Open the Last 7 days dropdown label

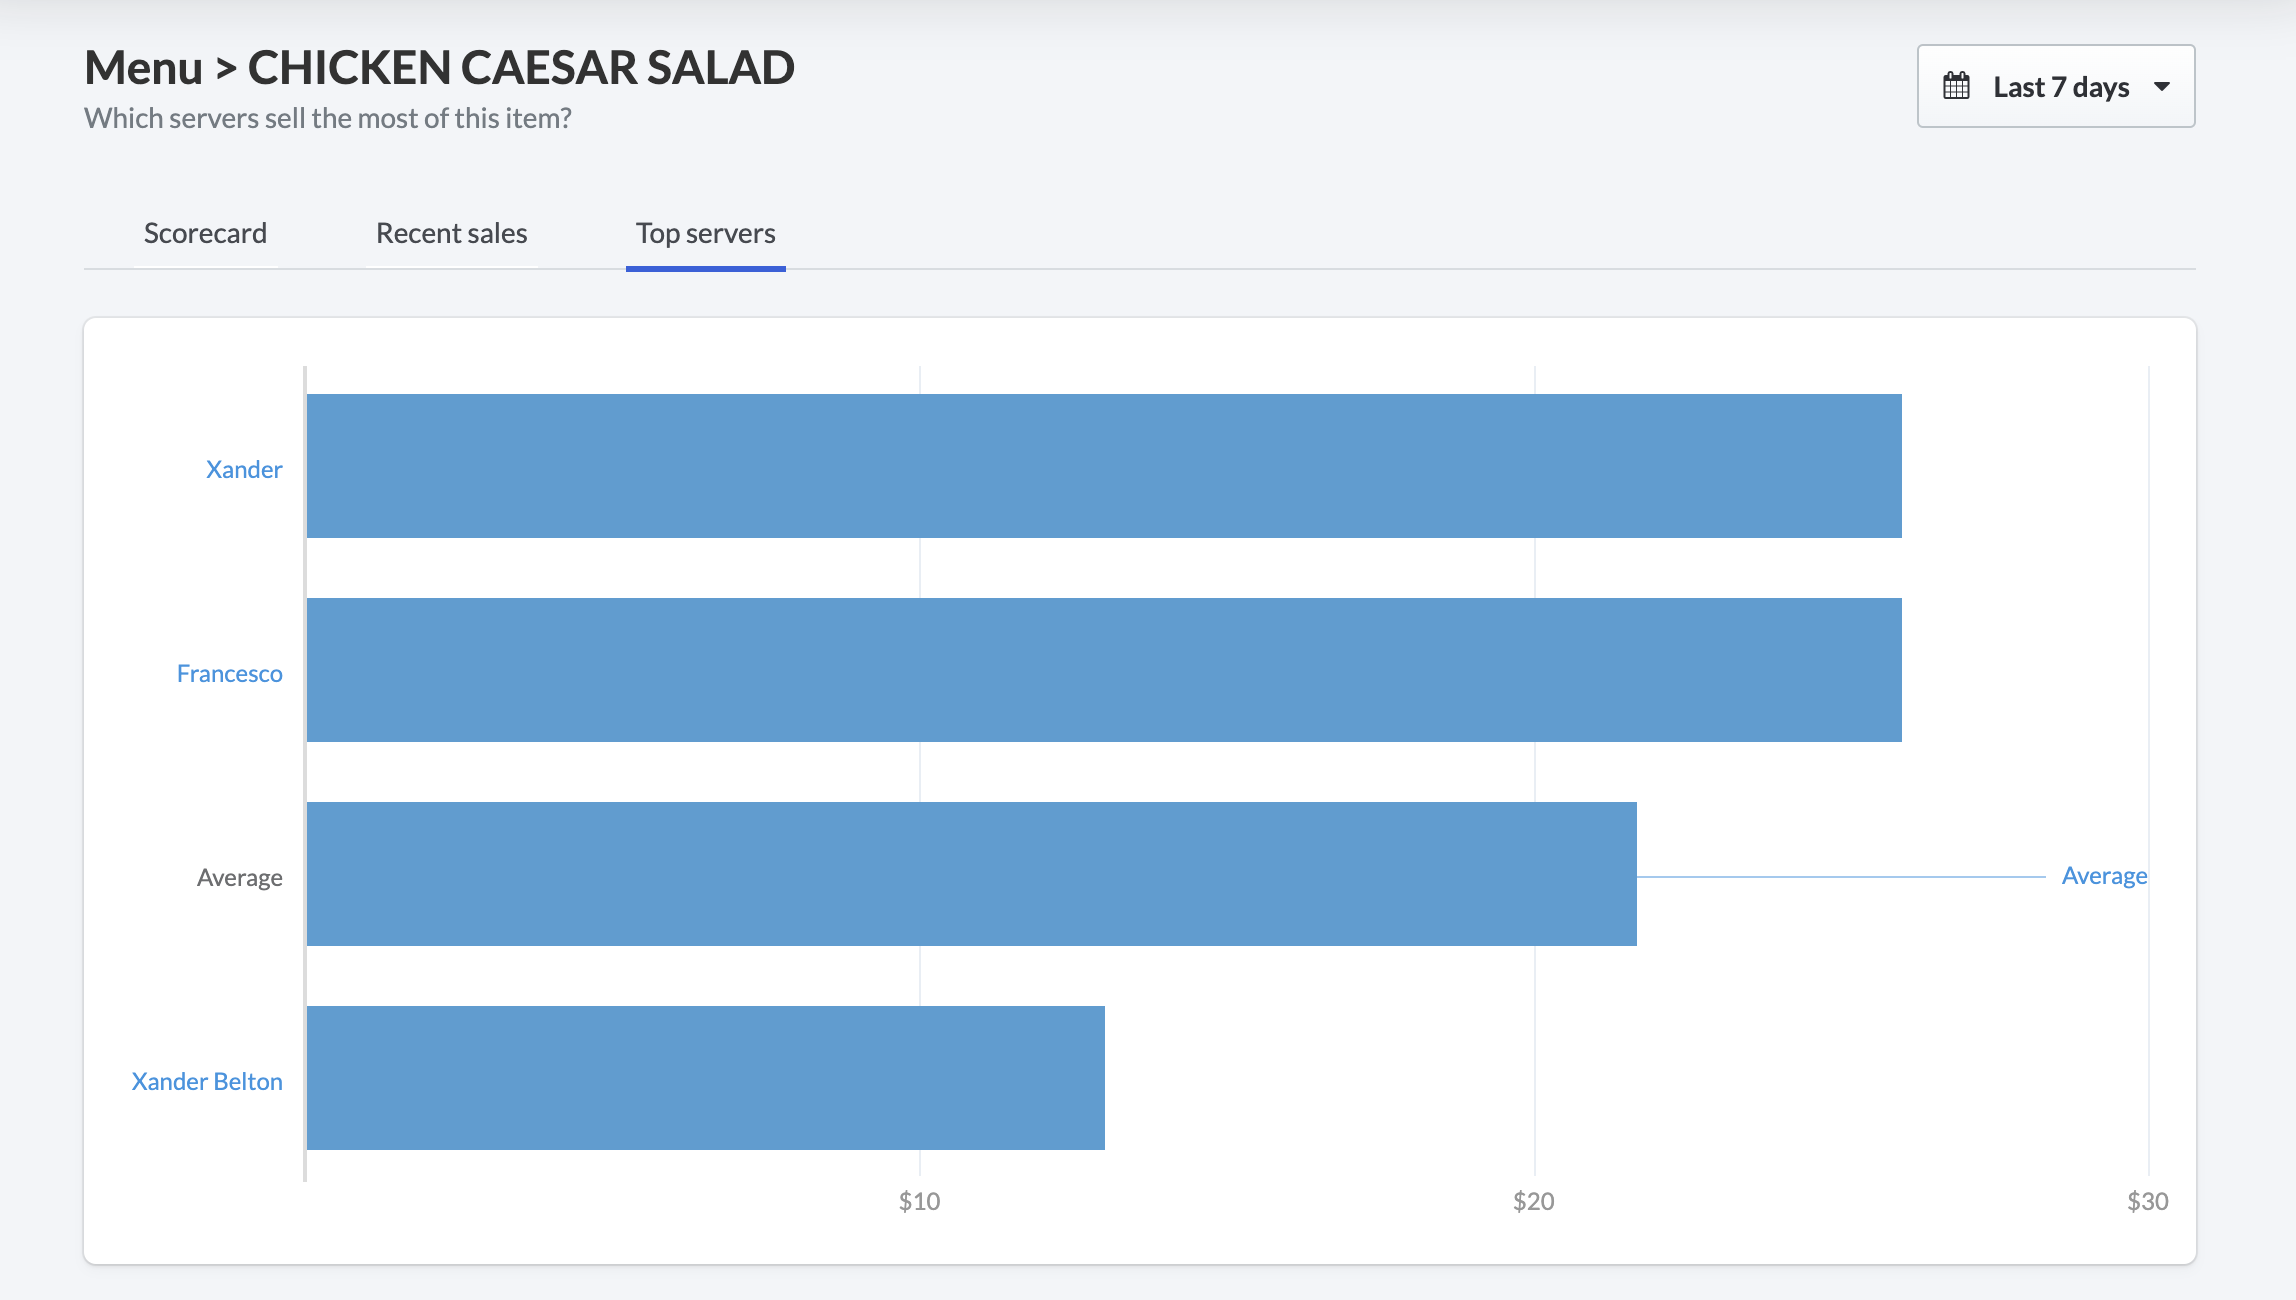(2061, 87)
